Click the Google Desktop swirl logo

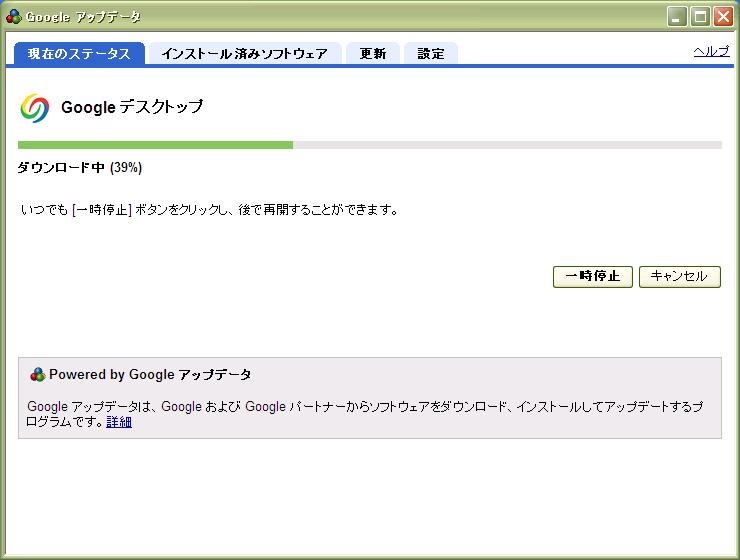[x=34, y=108]
